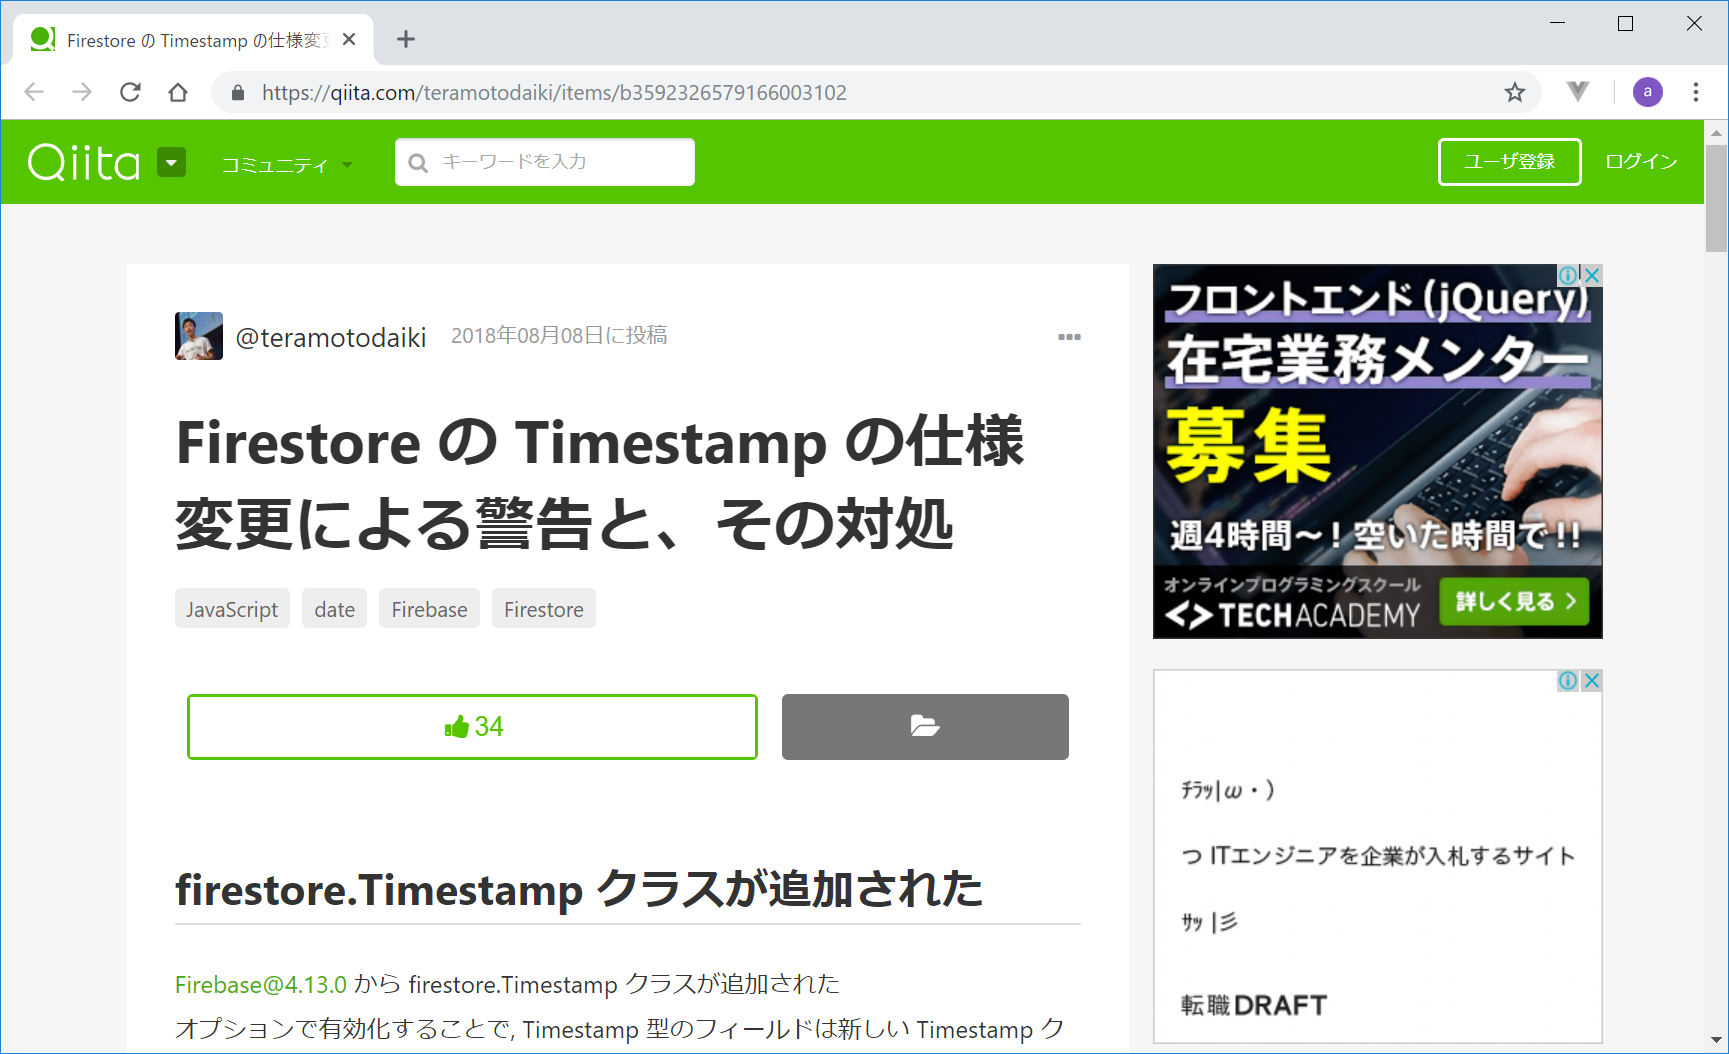Bookmark this page with star icon

1515,93
